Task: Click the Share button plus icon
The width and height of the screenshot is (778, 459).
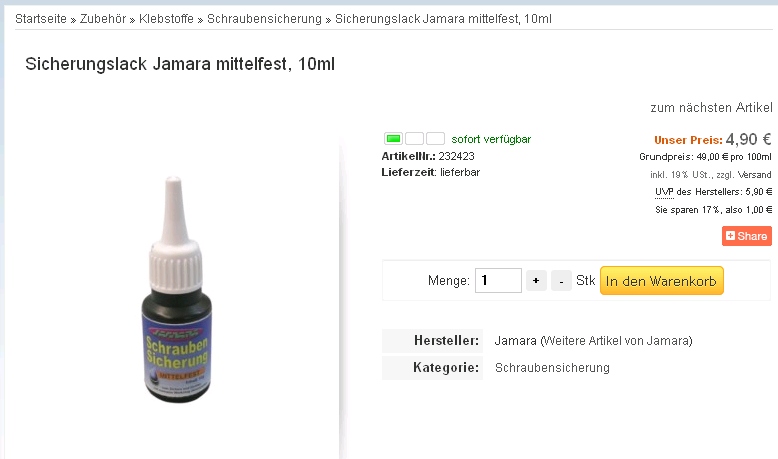Action: tap(730, 236)
